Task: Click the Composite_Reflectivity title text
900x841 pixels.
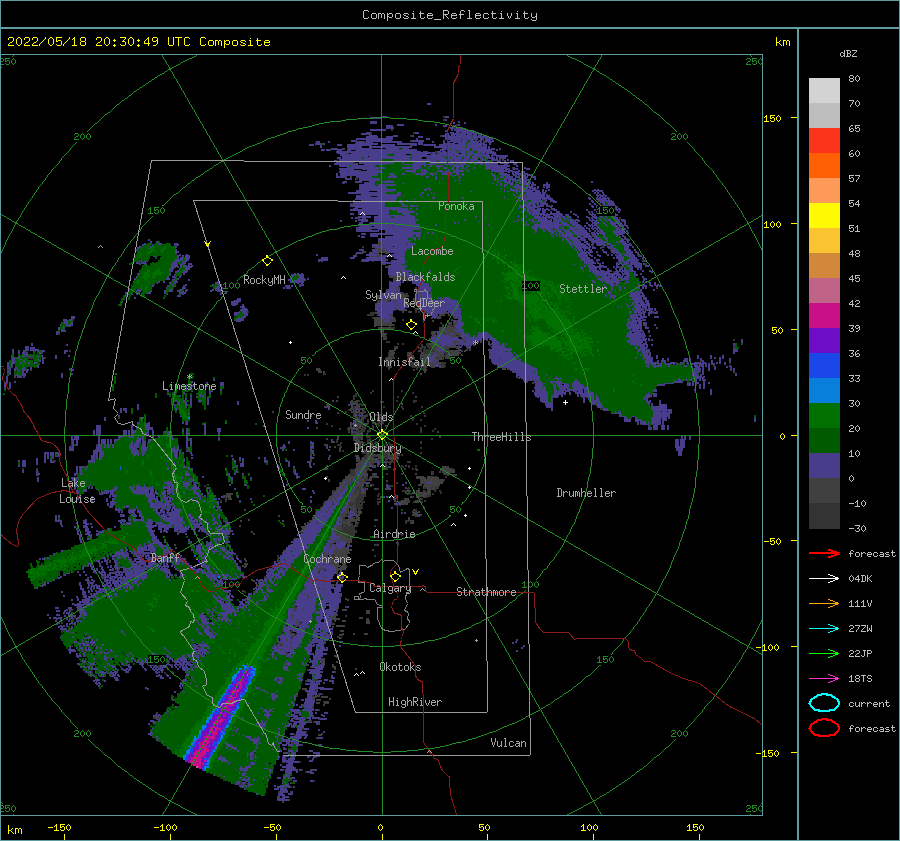Action: [449, 15]
